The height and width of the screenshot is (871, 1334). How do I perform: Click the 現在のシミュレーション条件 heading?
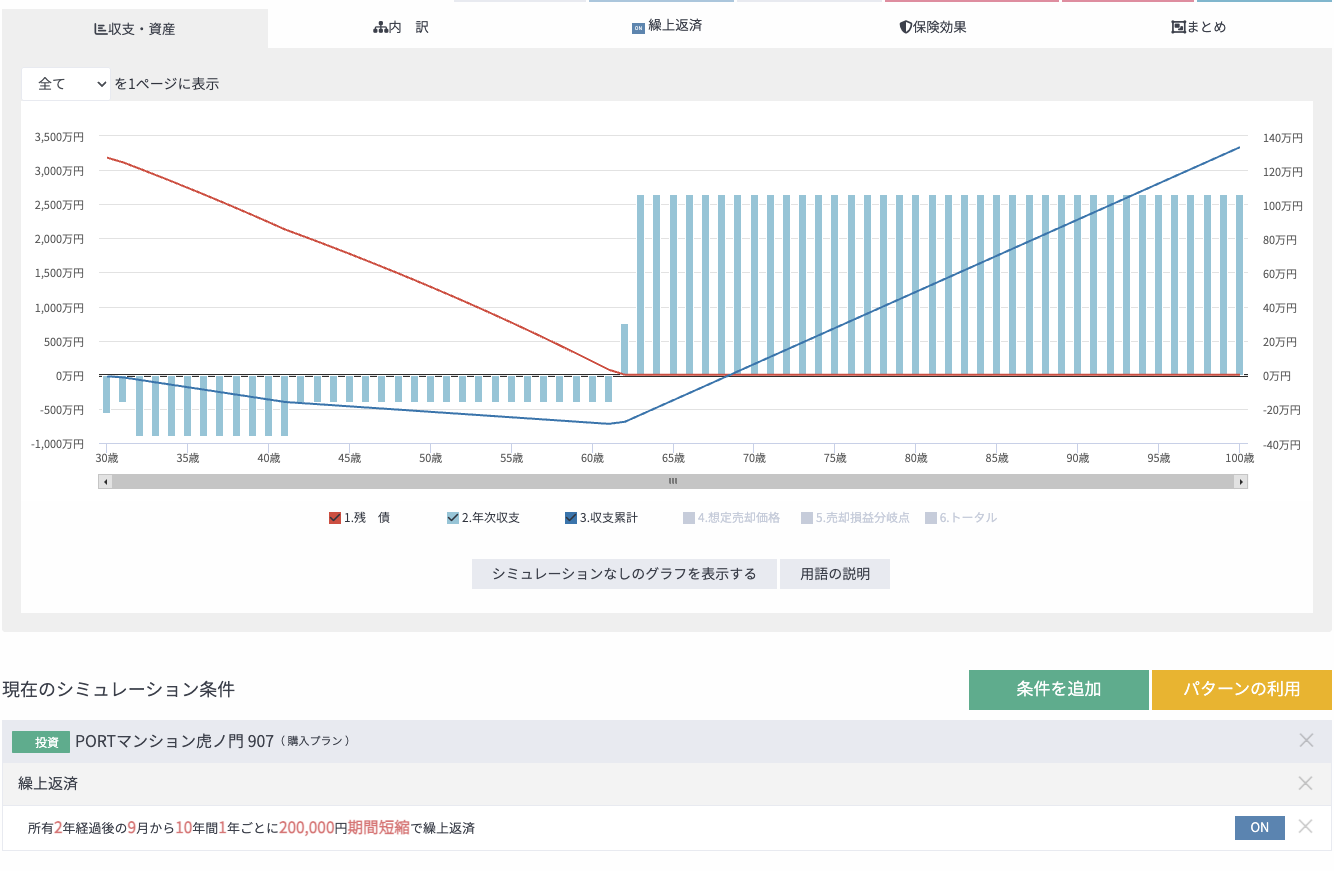(118, 690)
